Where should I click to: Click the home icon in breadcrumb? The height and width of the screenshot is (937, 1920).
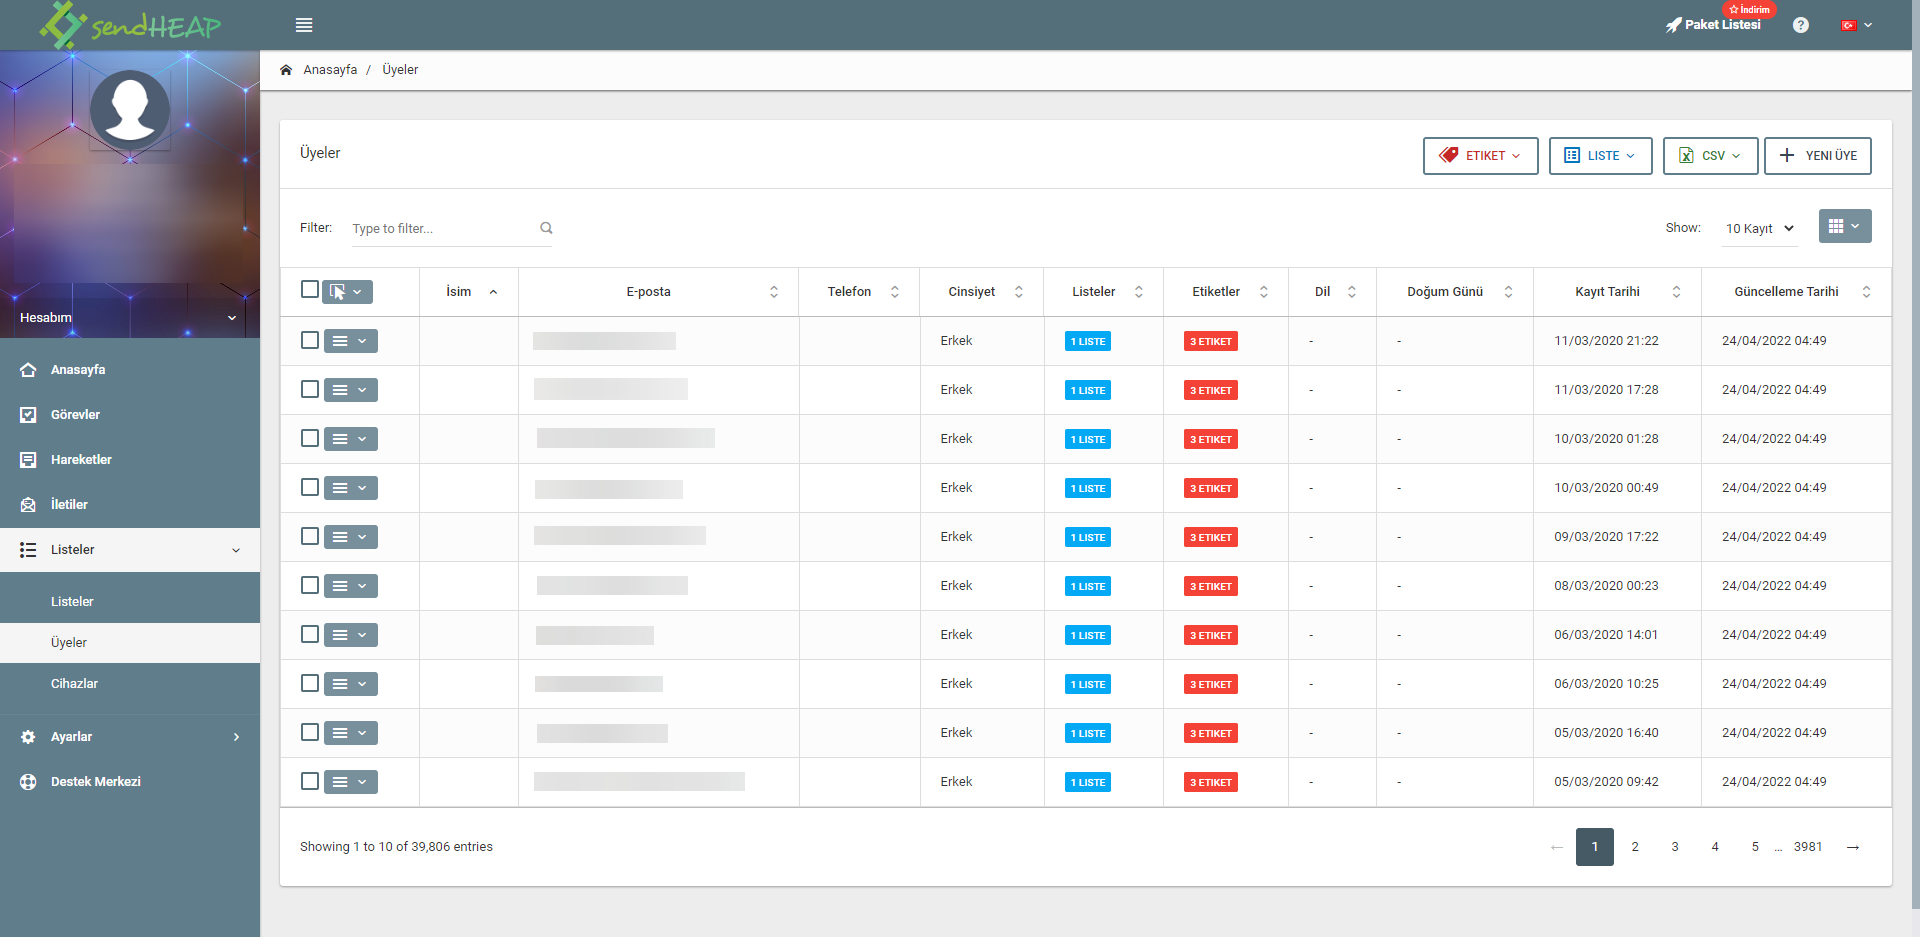[x=286, y=70]
